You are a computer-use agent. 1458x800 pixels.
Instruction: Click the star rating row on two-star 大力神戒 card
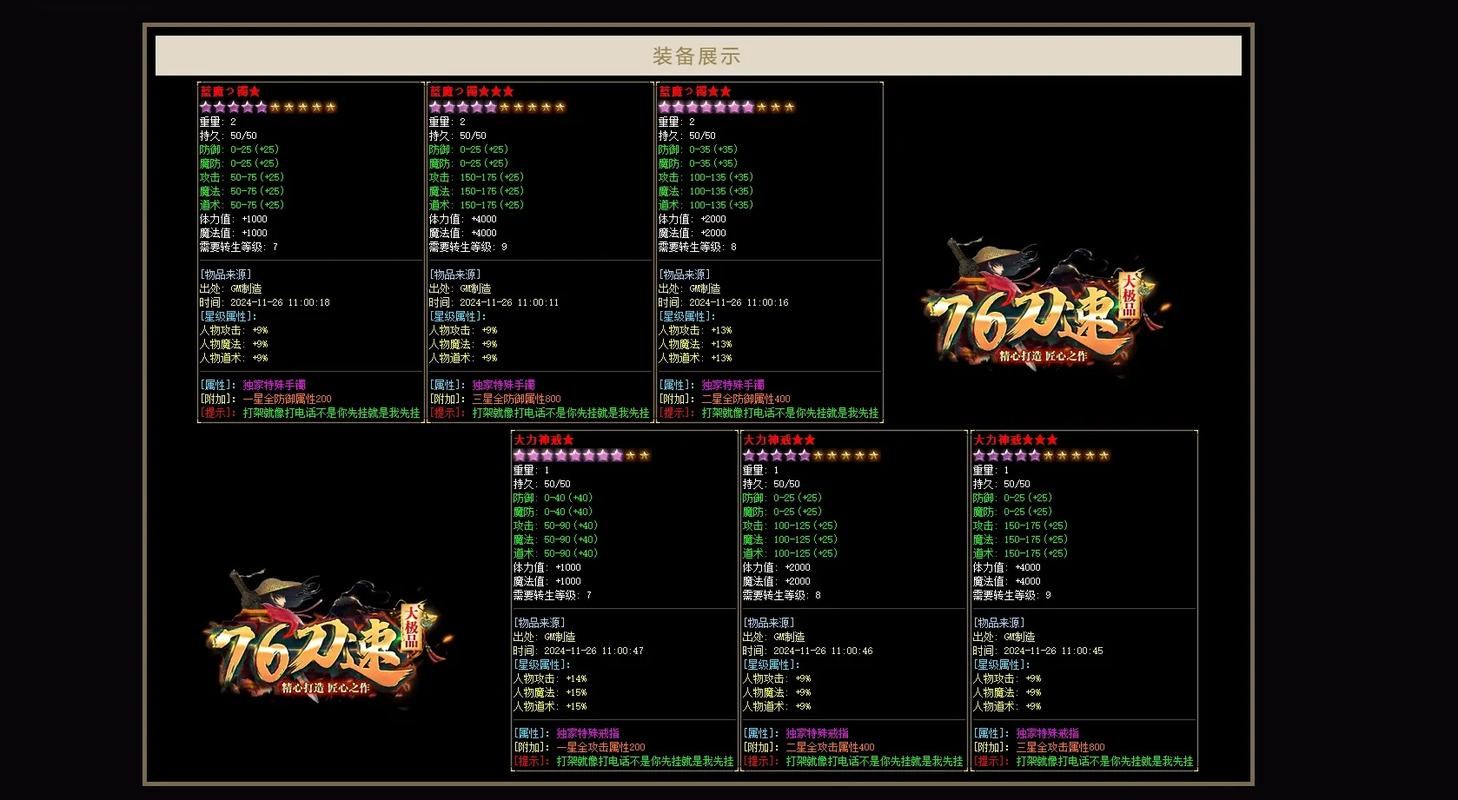point(811,455)
